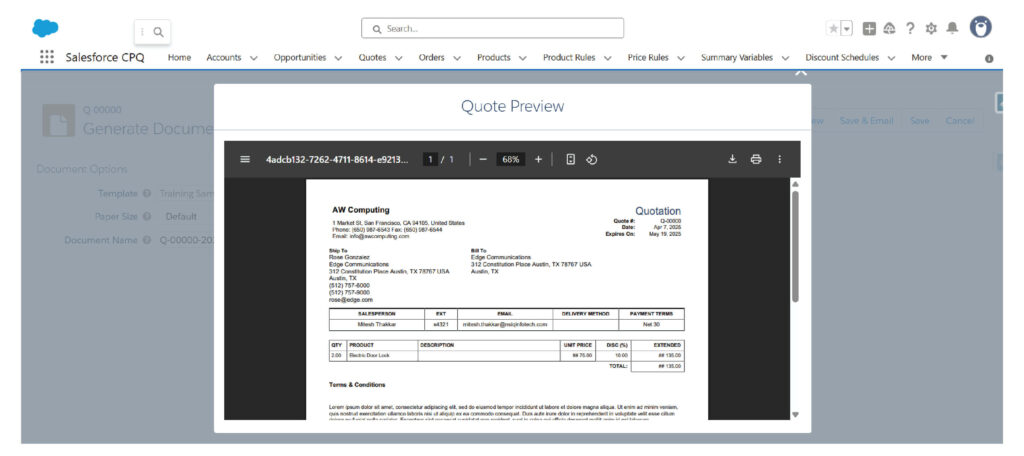
Task: Expand the Opportunities tab chevron
Action: point(338,58)
